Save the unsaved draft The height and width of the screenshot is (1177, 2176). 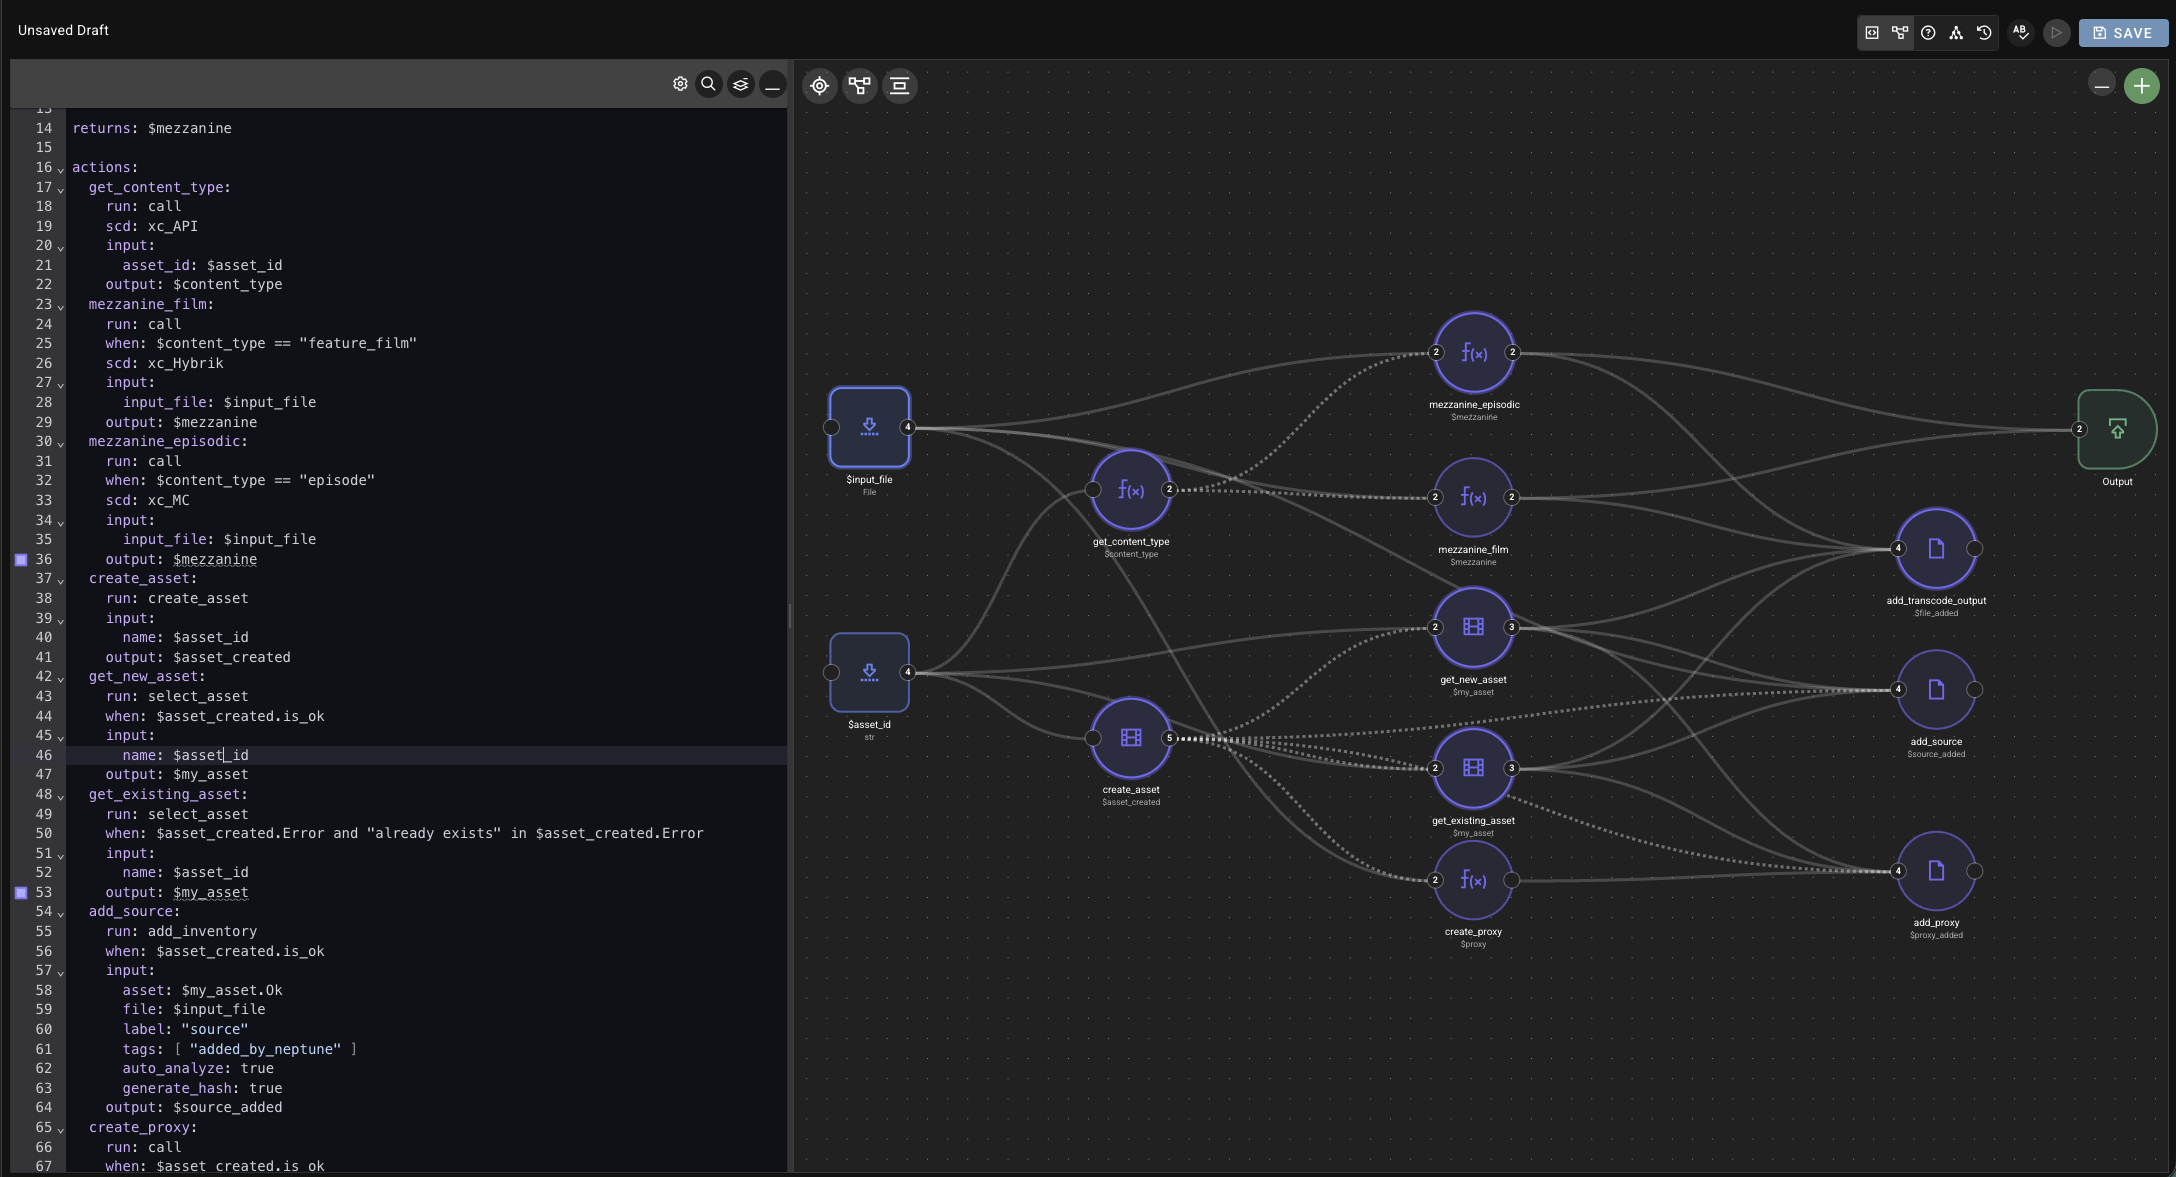click(x=2123, y=33)
